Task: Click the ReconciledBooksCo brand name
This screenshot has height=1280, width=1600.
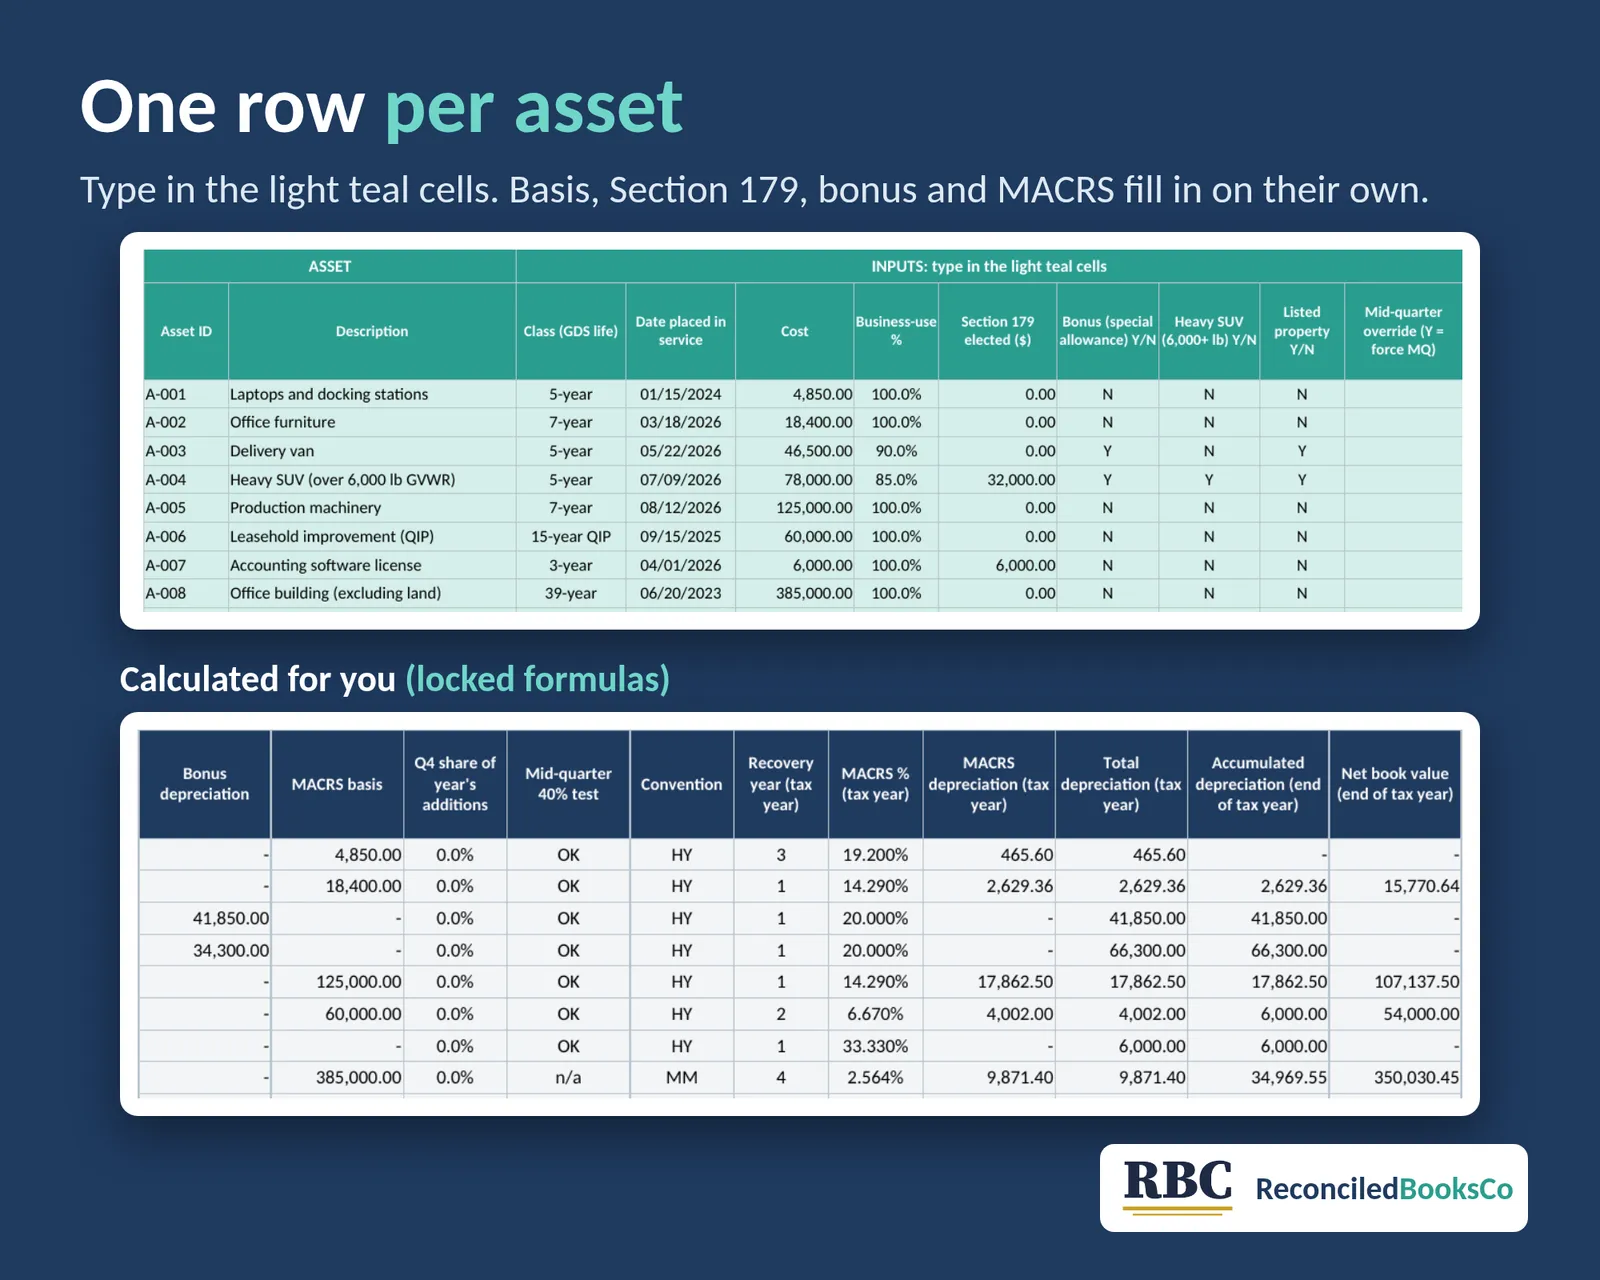Action: 1384,1189
